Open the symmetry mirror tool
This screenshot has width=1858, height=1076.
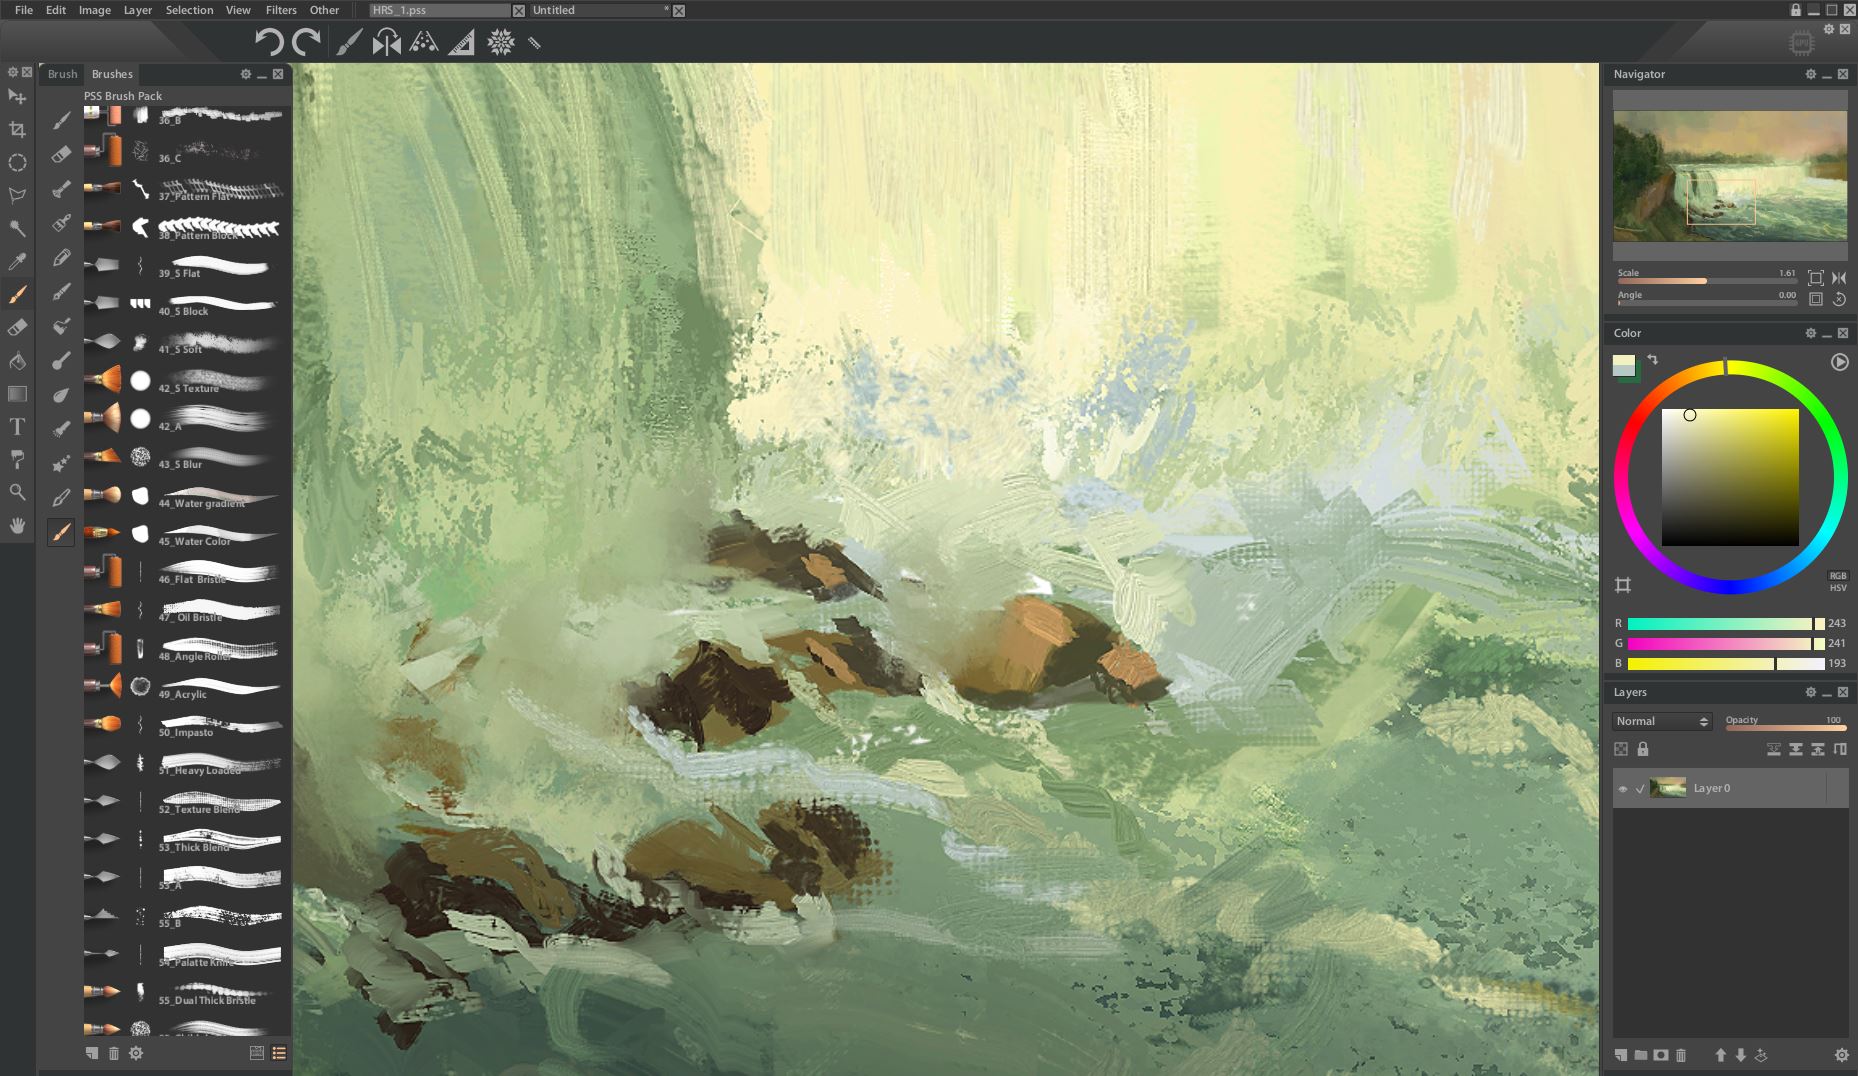tap(386, 42)
